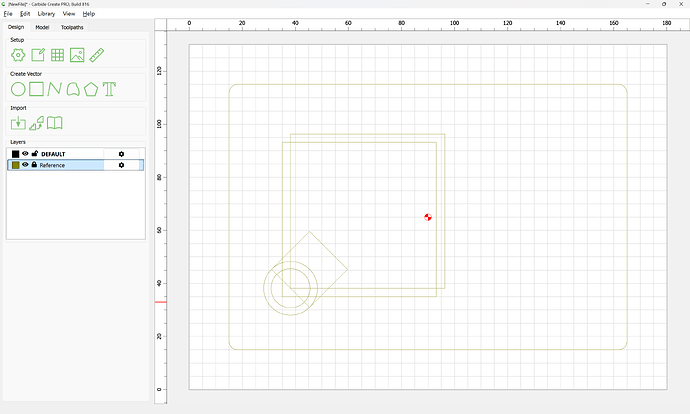Open Reference layer settings gear
The height and width of the screenshot is (414, 690).
tap(121, 165)
